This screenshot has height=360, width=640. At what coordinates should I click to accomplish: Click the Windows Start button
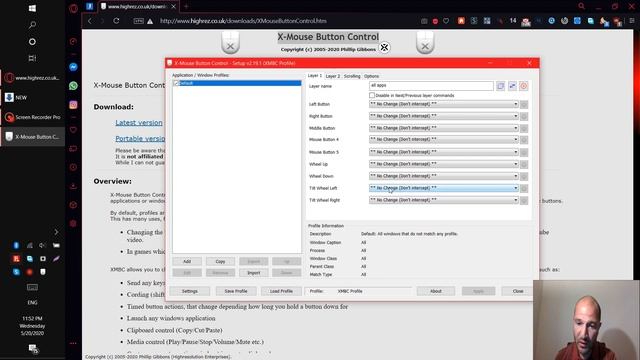click(x=32, y=8)
